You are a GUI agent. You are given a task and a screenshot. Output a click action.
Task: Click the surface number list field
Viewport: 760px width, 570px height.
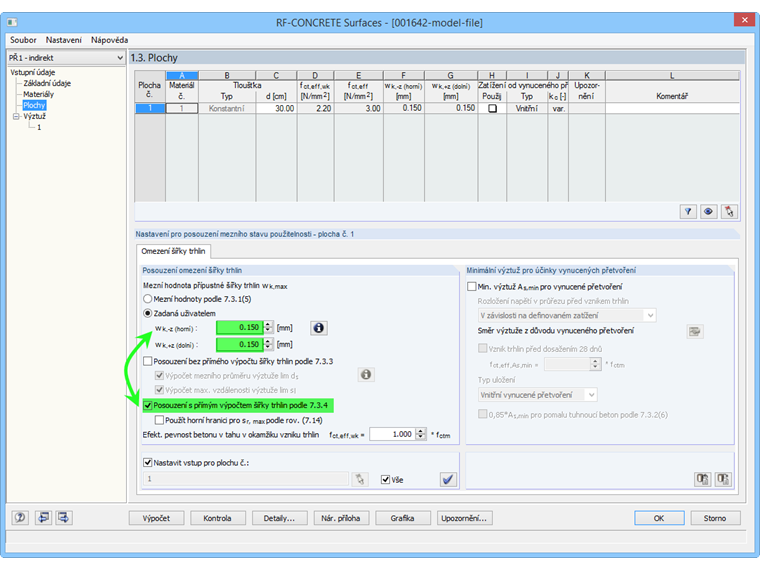[246, 479]
